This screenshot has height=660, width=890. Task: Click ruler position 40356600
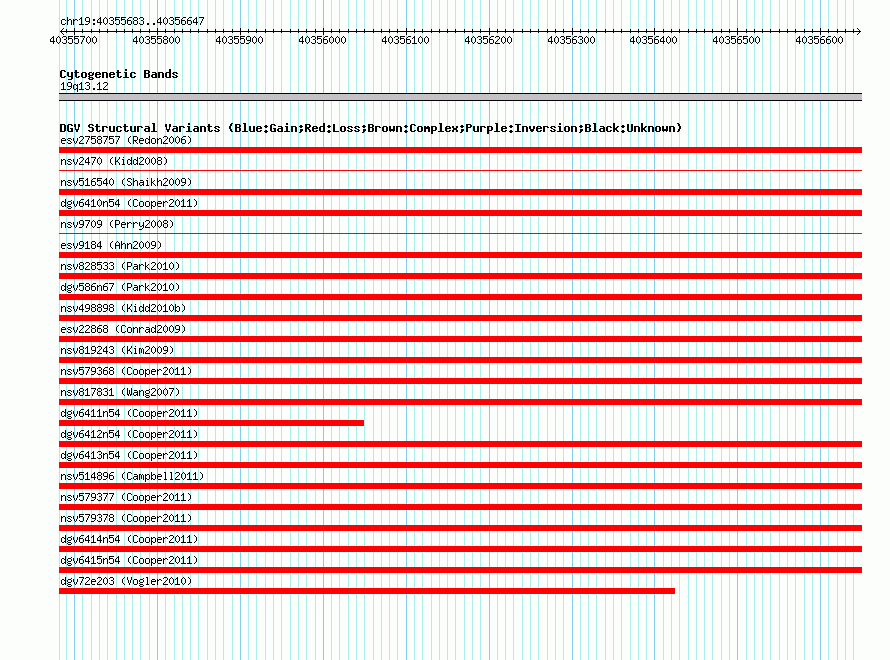[819, 40]
